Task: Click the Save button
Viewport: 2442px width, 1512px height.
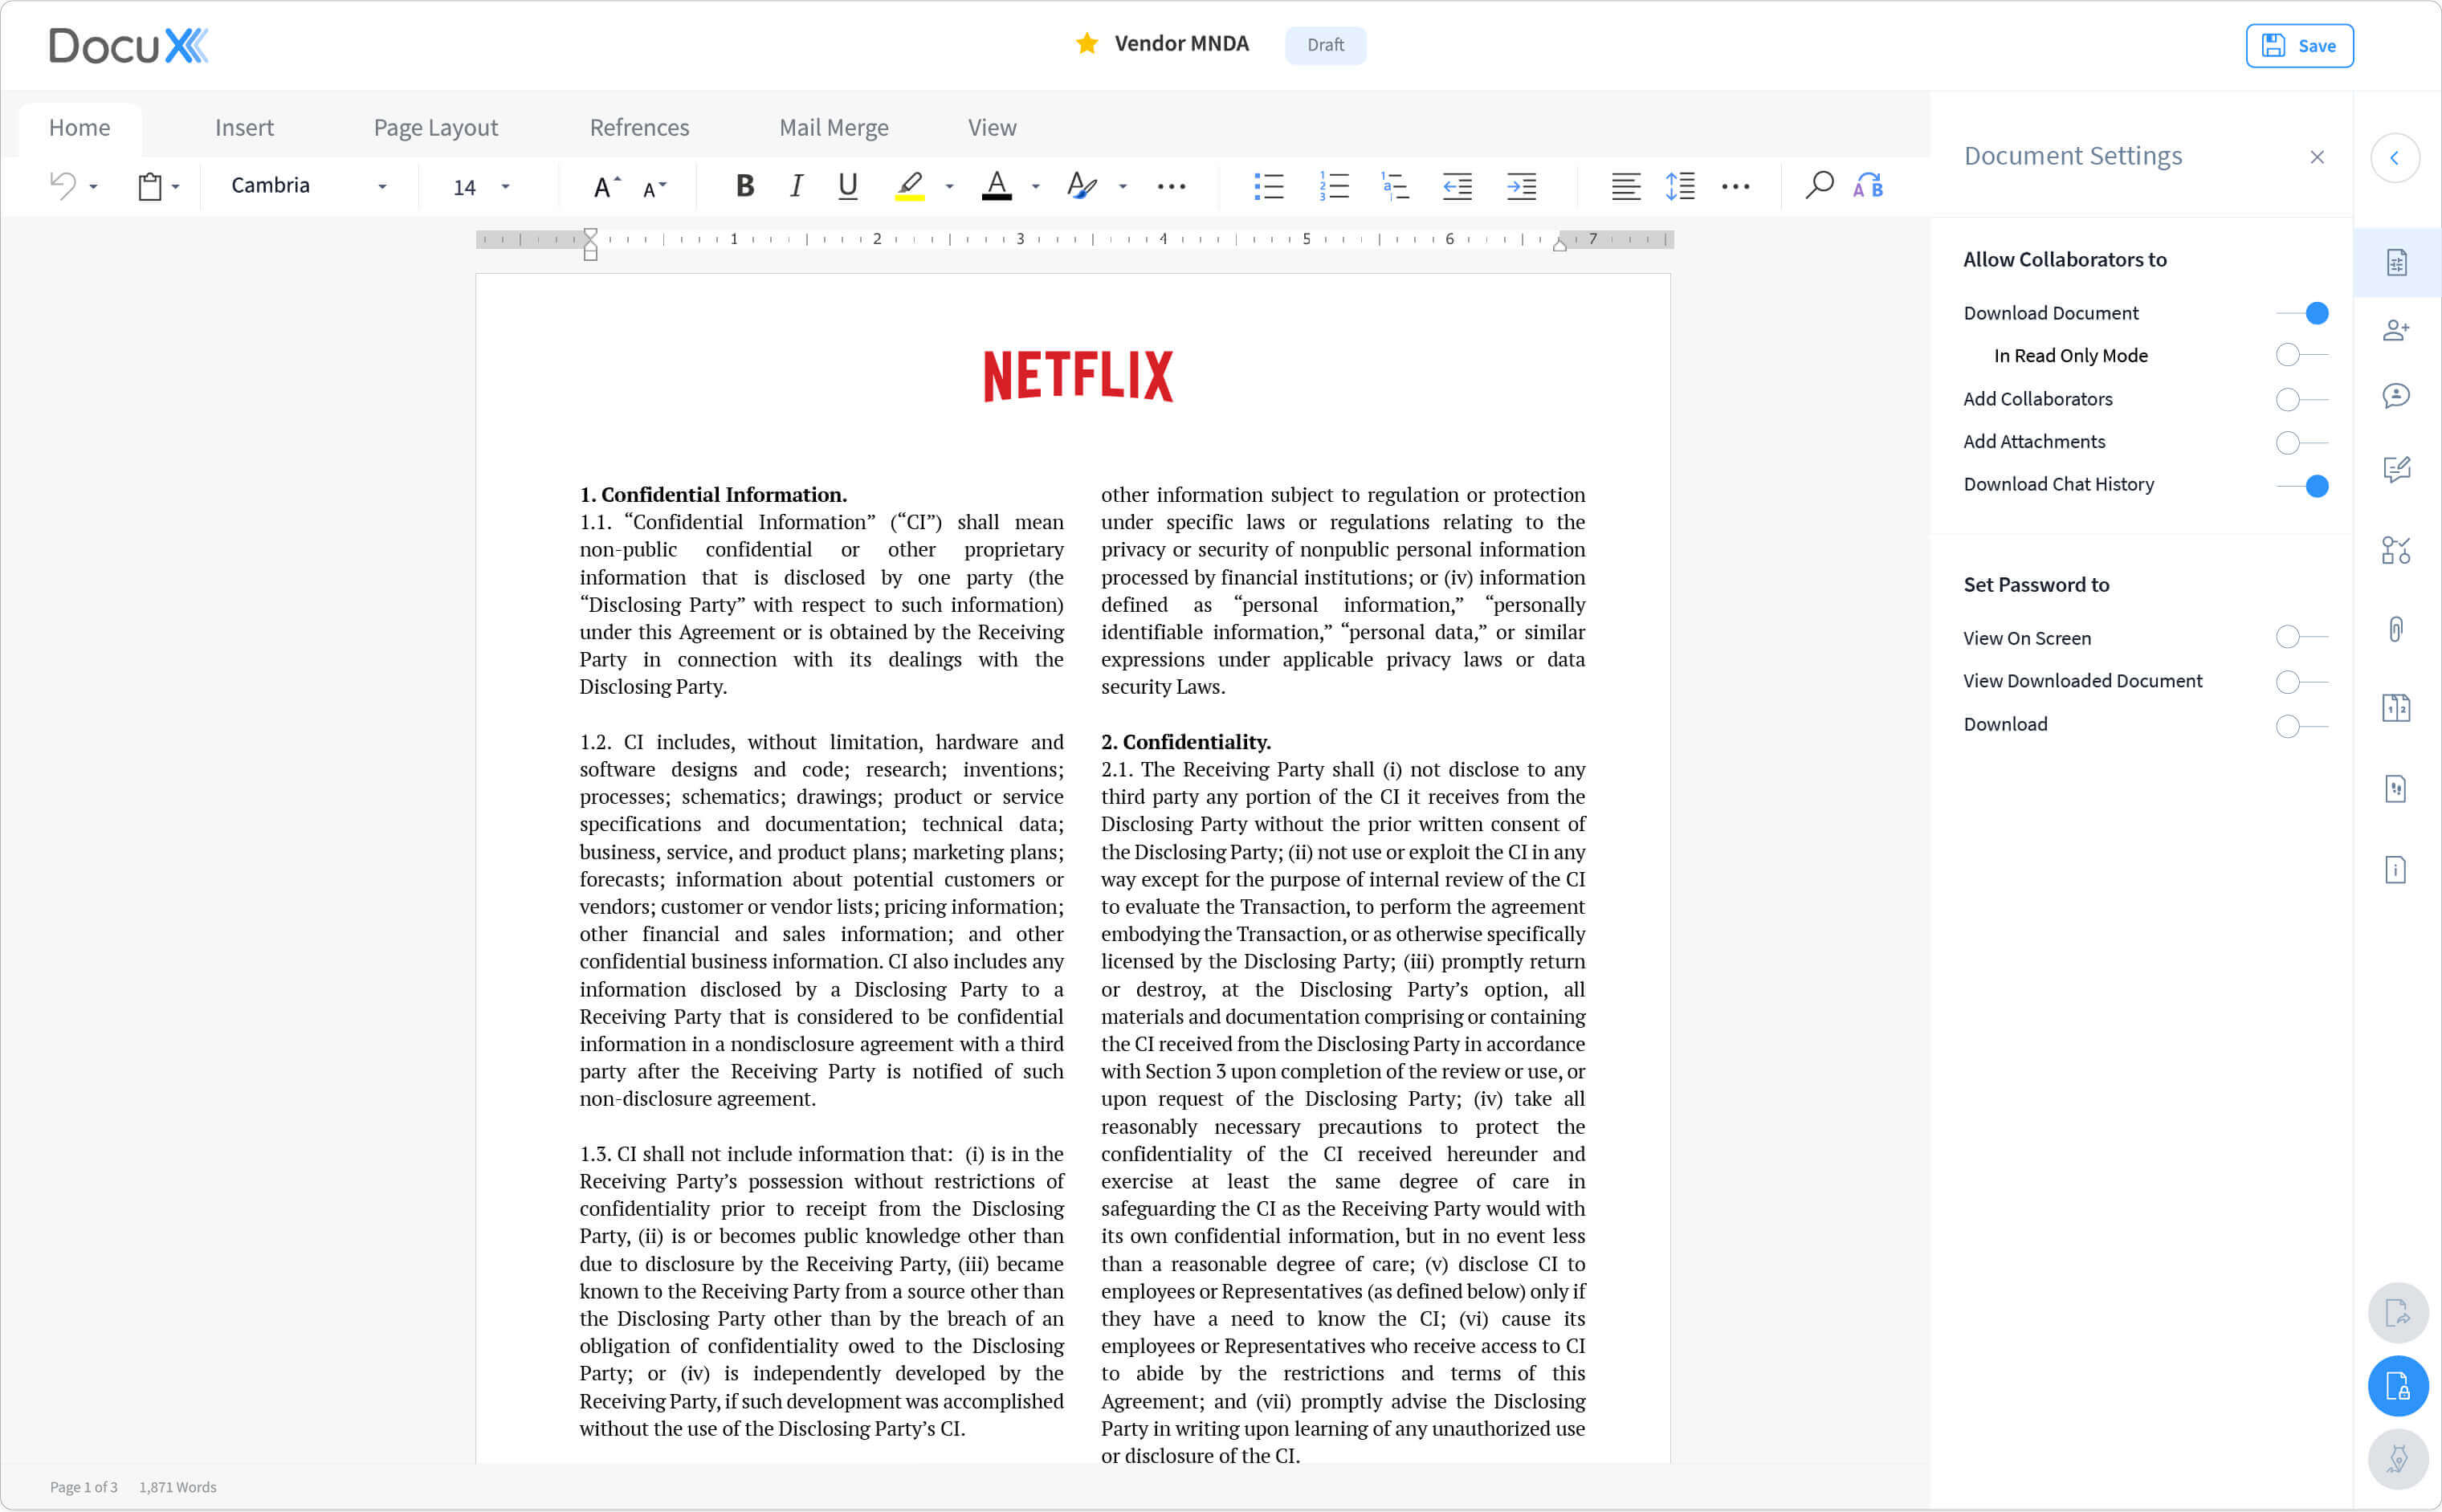Action: point(2299,45)
